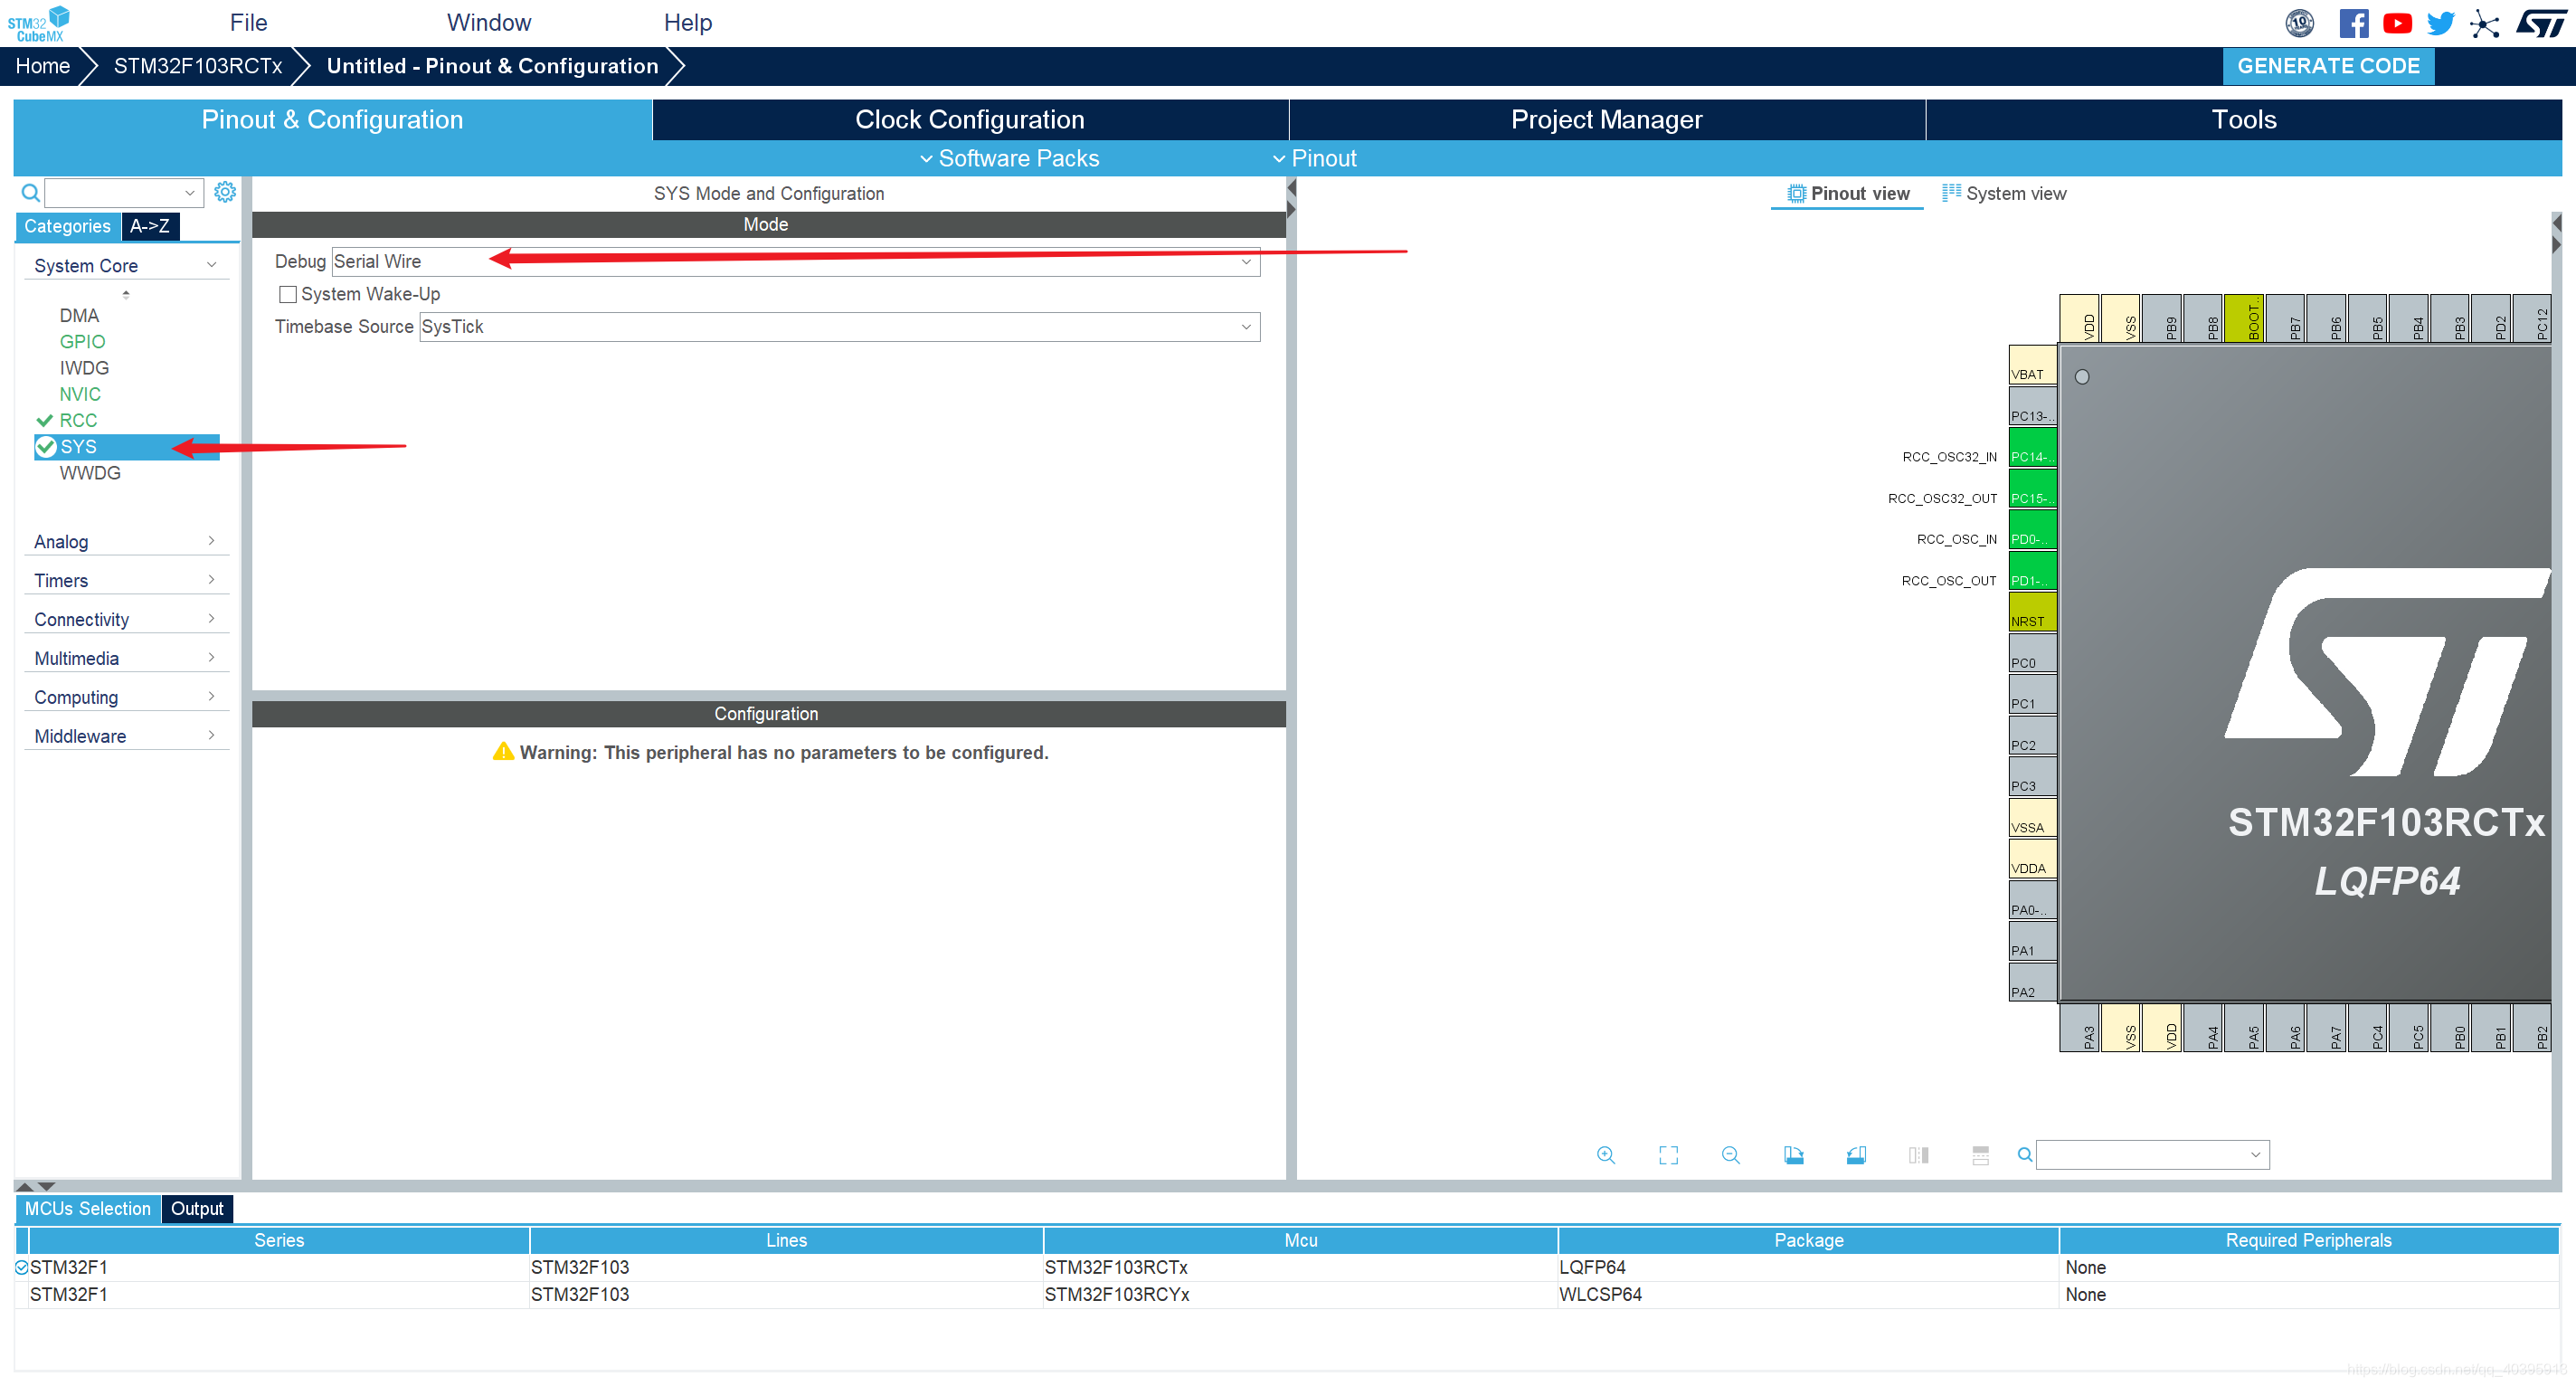Click the fit-to-screen icon below pinout
The width and height of the screenshot is (2576, 1386).
1668,1155
